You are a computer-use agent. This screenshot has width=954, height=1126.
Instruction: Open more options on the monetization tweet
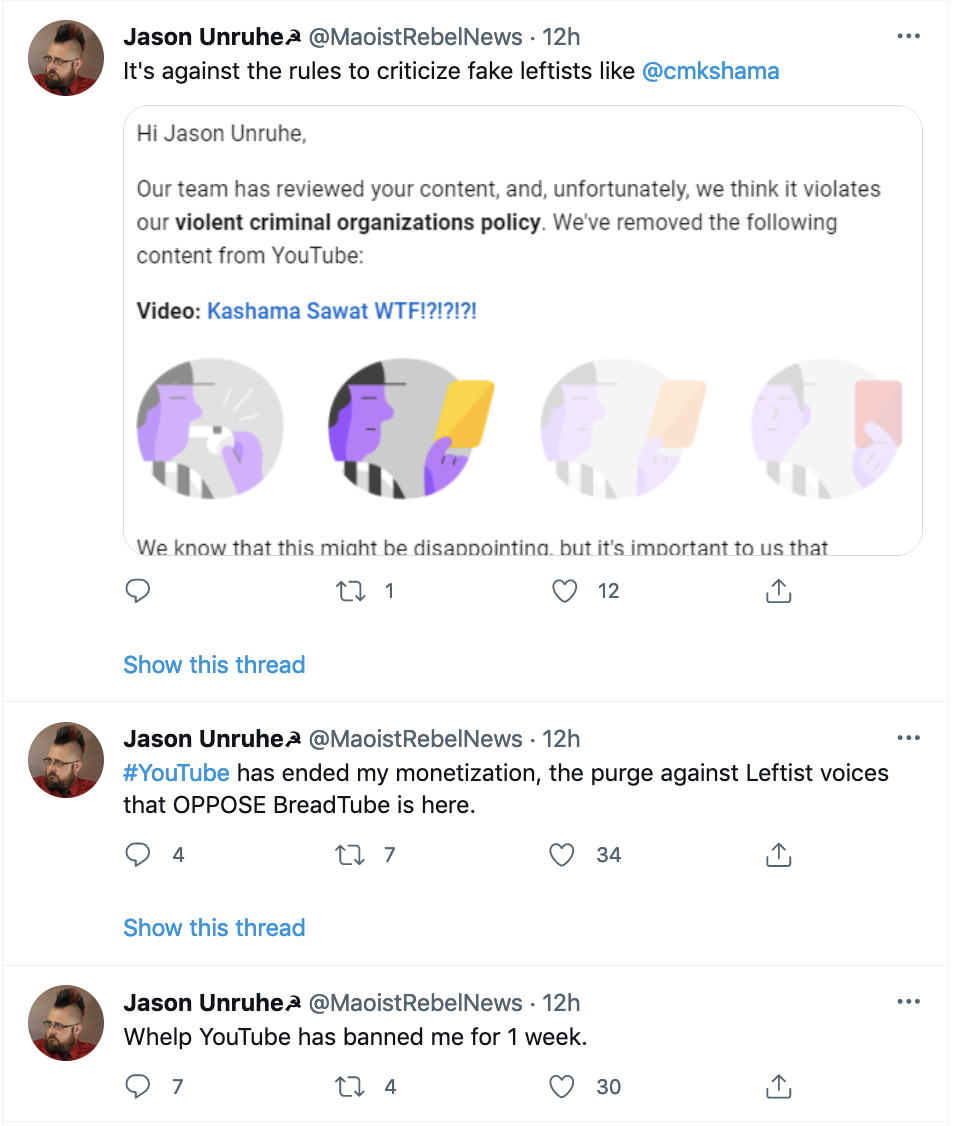click(x=908, y=739)
